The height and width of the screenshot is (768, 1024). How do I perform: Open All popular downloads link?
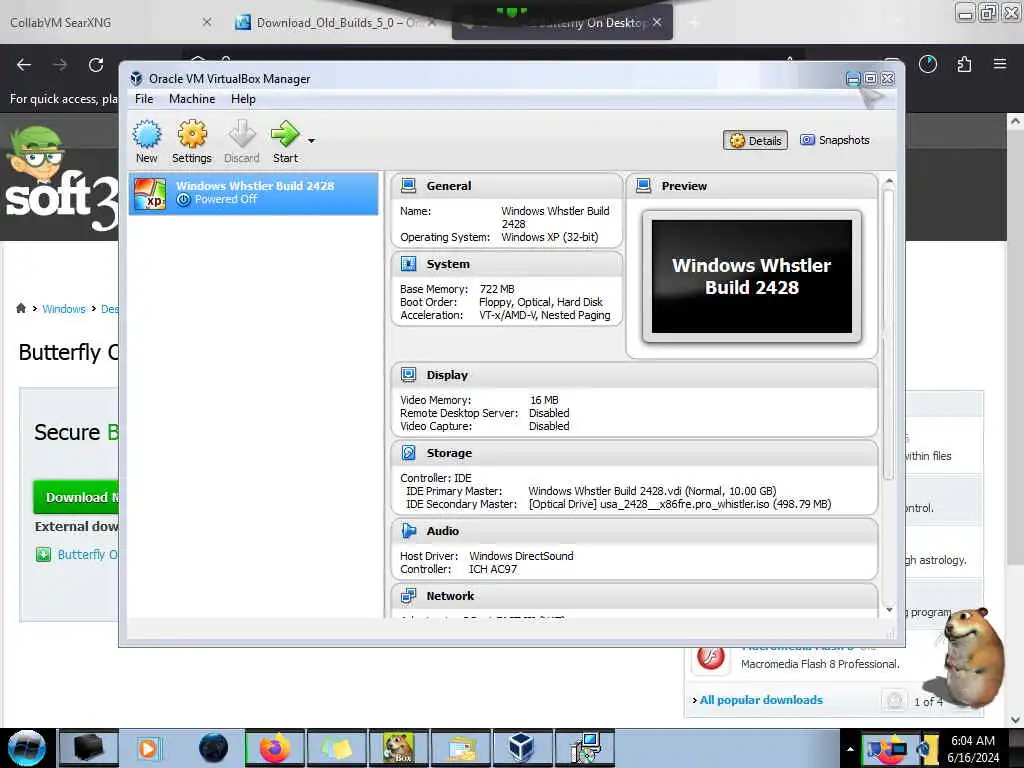pyautogui.click(x=761, y=700)
